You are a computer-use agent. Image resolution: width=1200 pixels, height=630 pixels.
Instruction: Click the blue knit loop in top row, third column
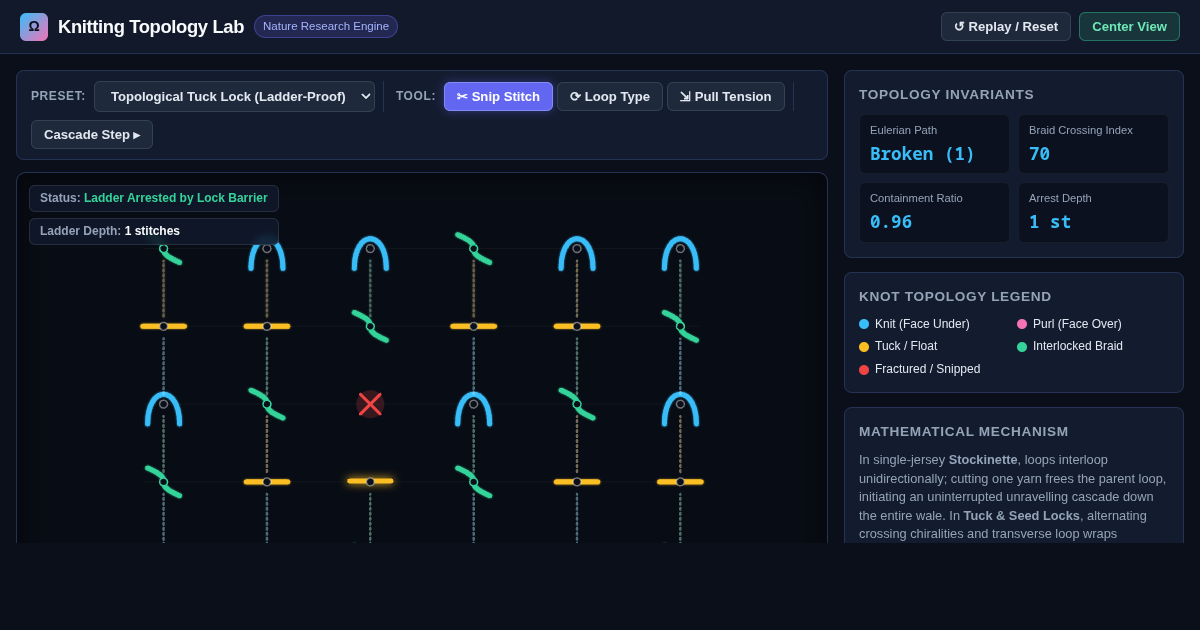tap(370, 253)
